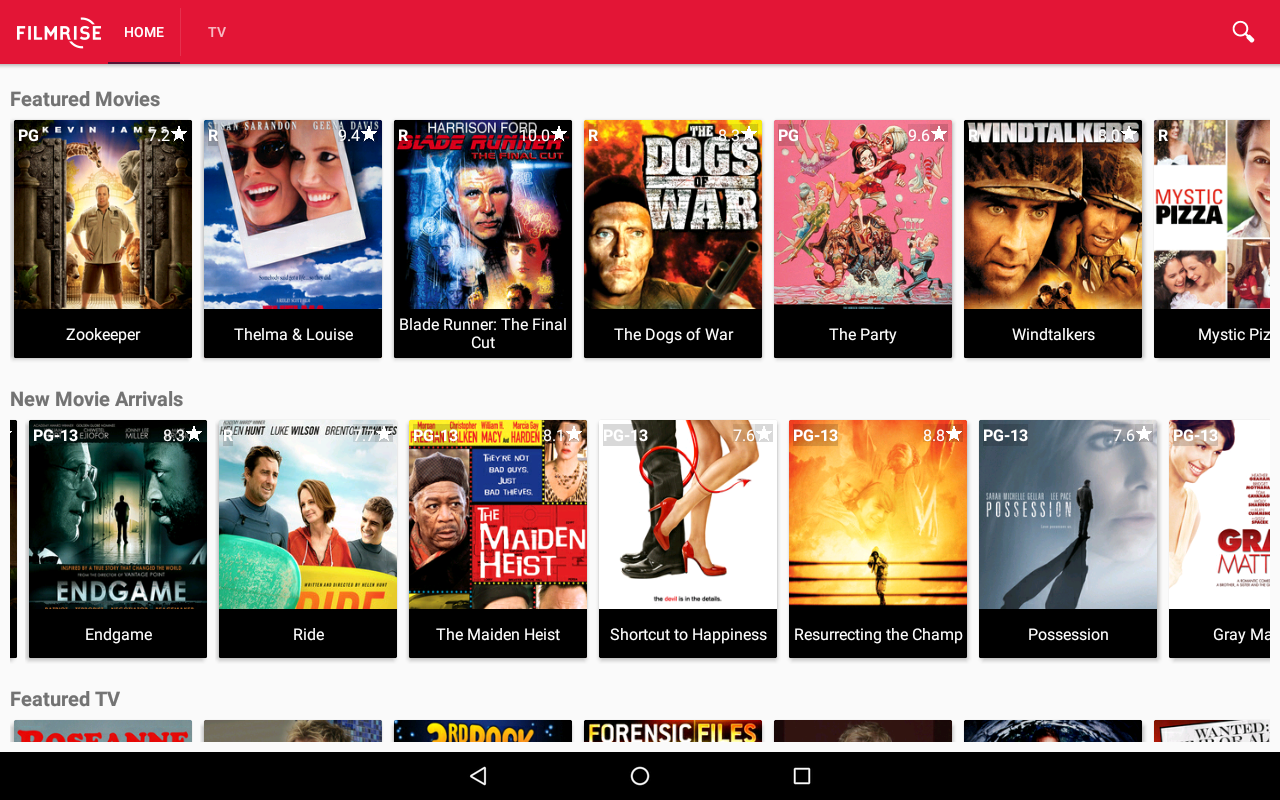Click the 8.8 rating on Resurrecting the Champ
The image size is (1280, 800).
point(942,435)
